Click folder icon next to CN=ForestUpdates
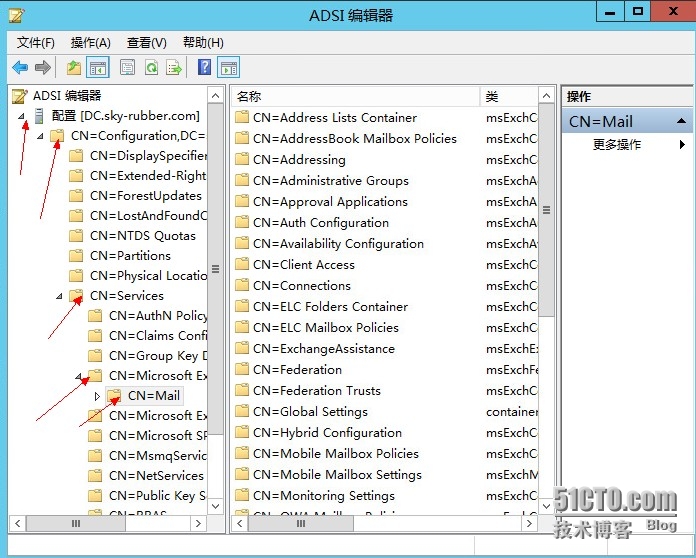696x558 pixels. pyautogui.click(x=76, y=196)
